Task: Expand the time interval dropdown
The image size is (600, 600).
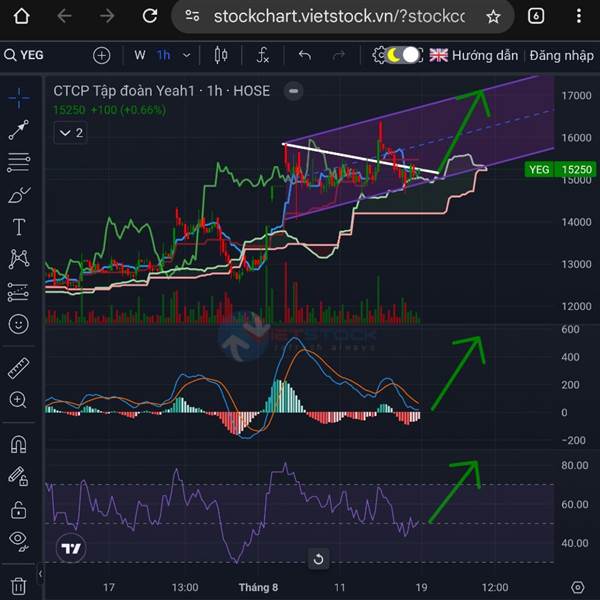Action: pos(187,55)
